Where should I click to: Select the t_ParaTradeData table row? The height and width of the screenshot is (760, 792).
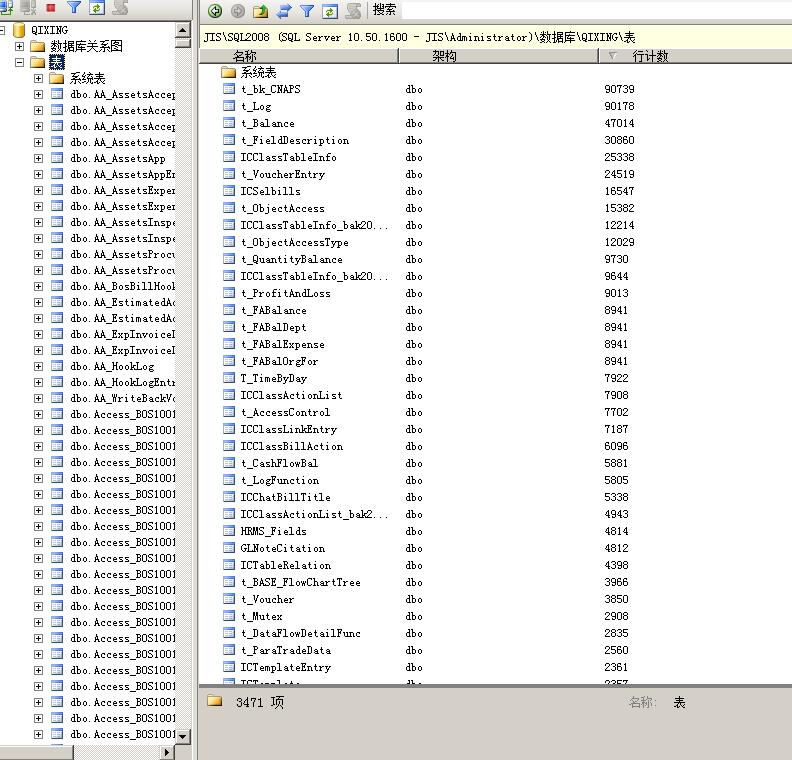286,650
